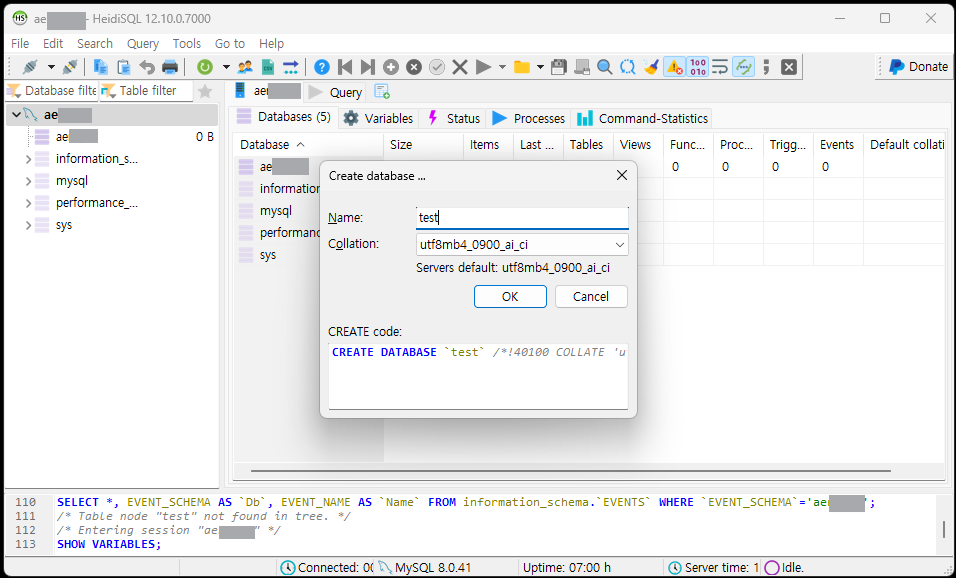Image resolution: width=956 pixels, height=578 pixels.
Task: Toggle the stop-on-errors warning icon
Action: [674, 66]
